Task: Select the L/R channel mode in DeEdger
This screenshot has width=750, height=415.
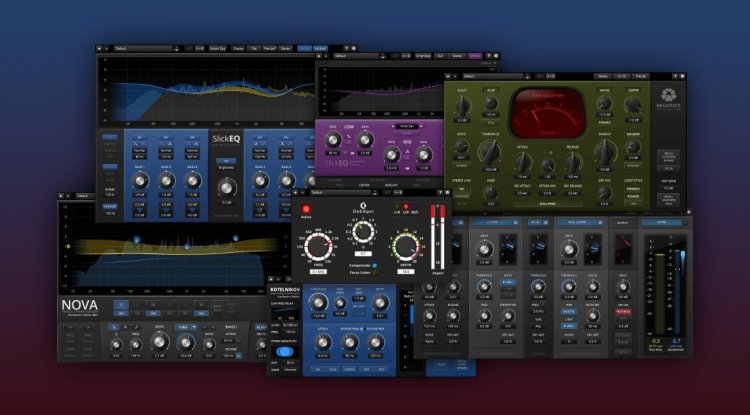Action: (406, 208)
